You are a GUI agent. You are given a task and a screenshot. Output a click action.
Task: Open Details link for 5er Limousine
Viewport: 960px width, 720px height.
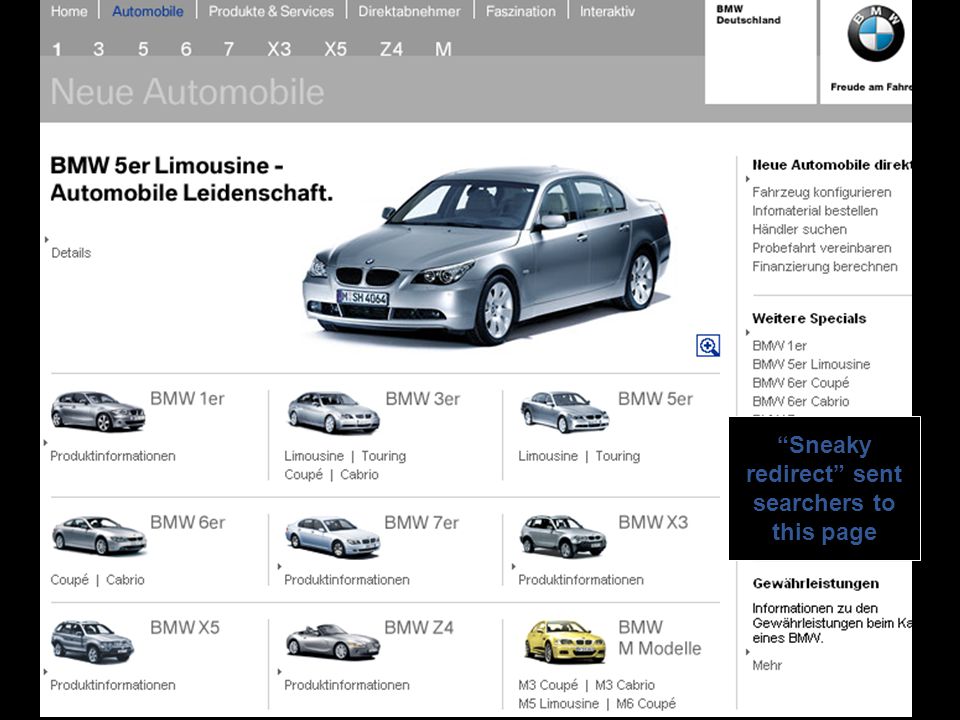71,253
